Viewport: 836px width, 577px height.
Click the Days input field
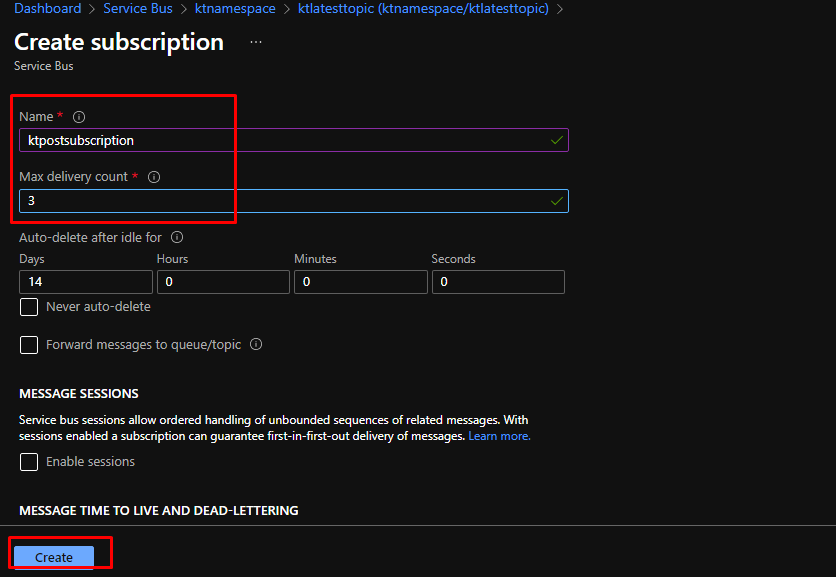pyautogui.click(x=85, y=282)
